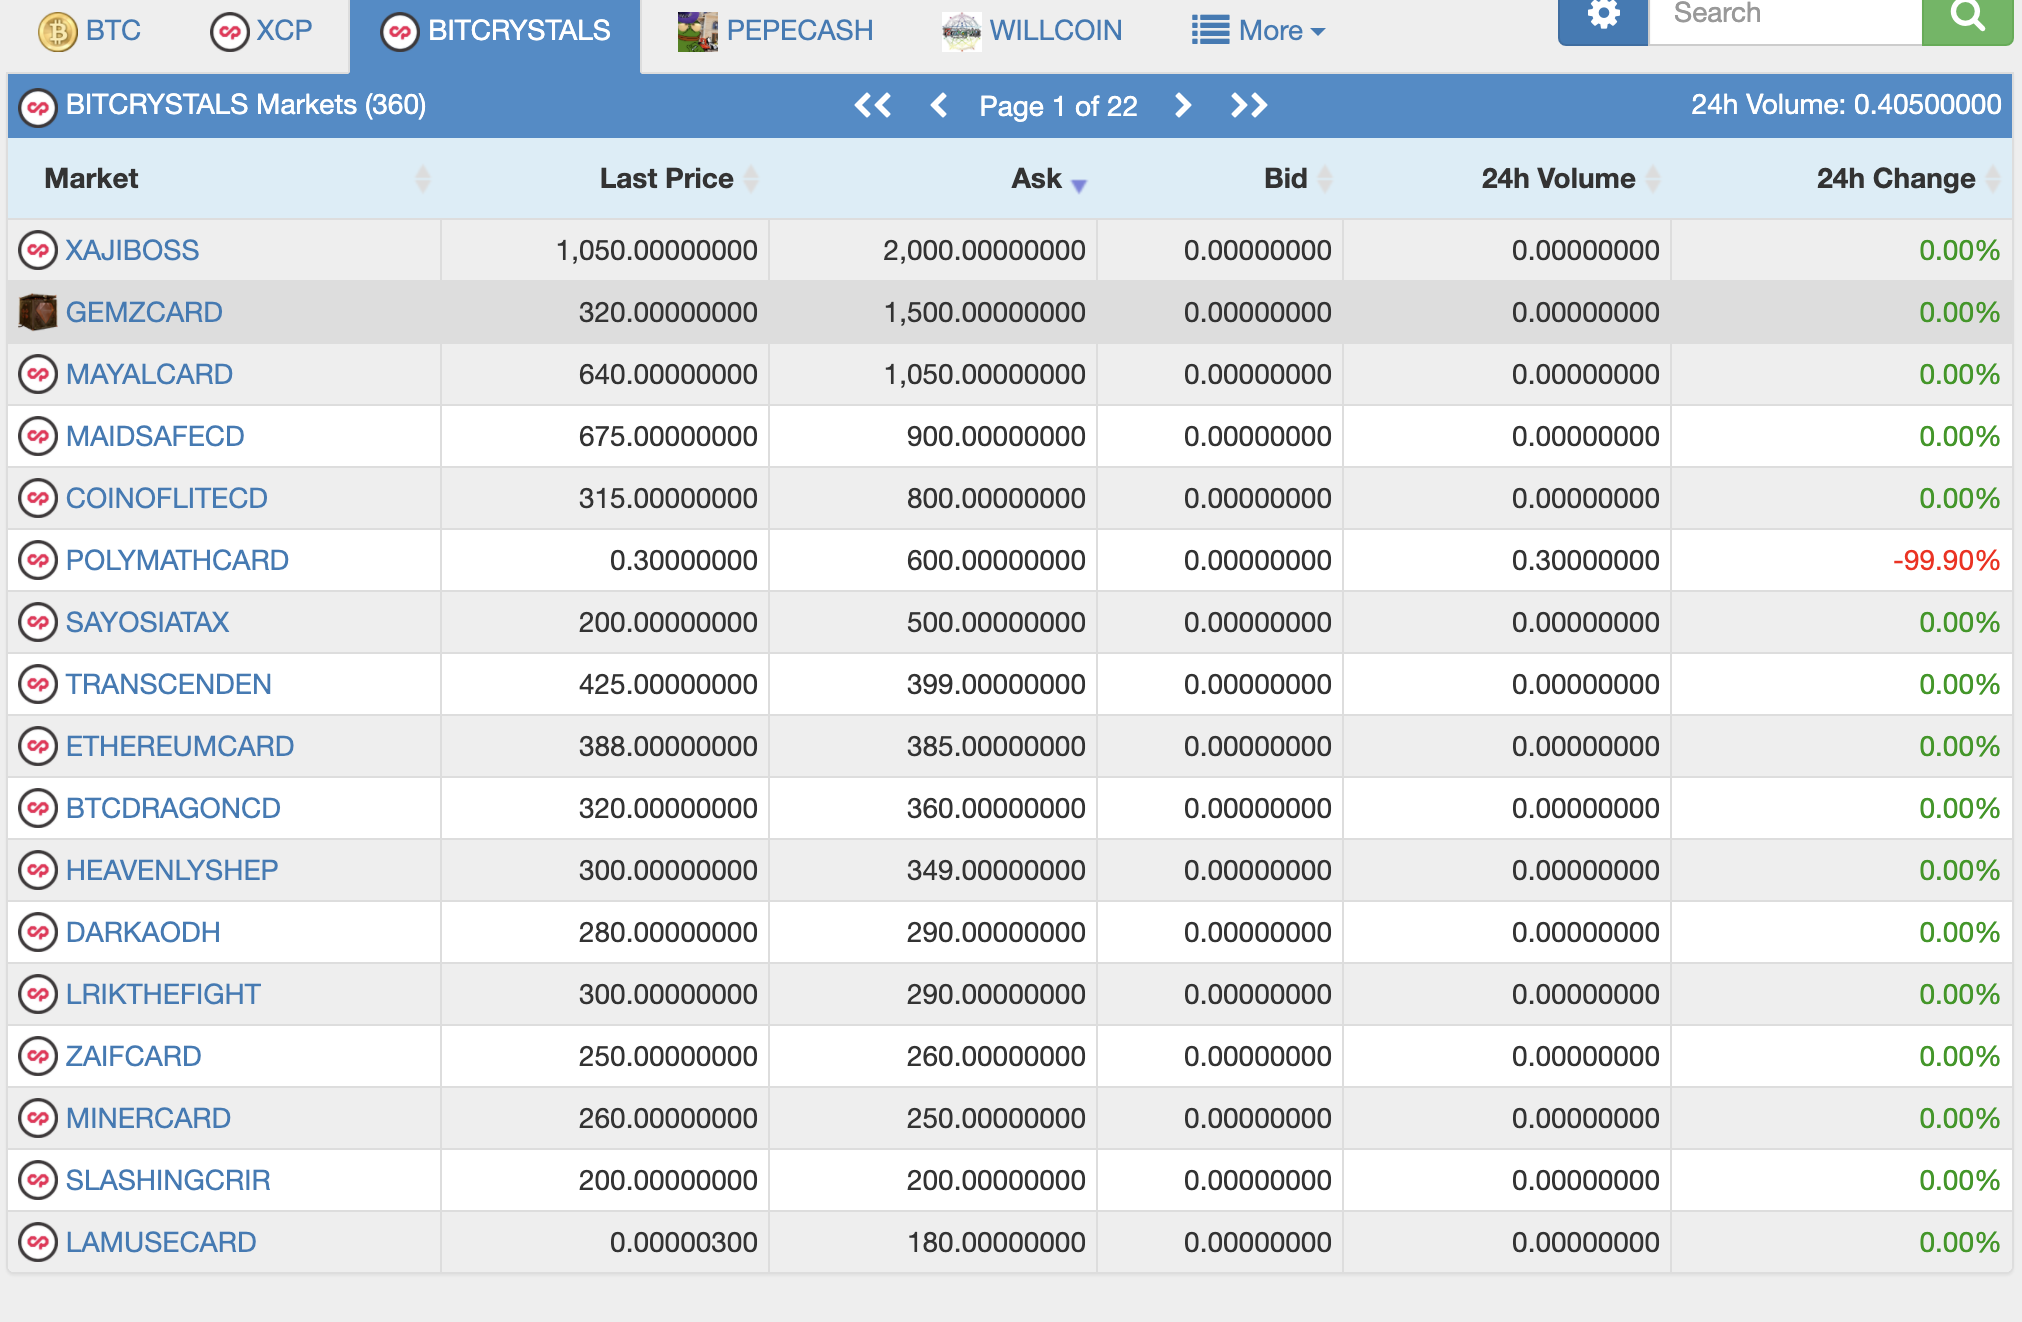Go to the next page arrow
Viewport: 2022px width, 1322px height.
tap(1183, 105)
